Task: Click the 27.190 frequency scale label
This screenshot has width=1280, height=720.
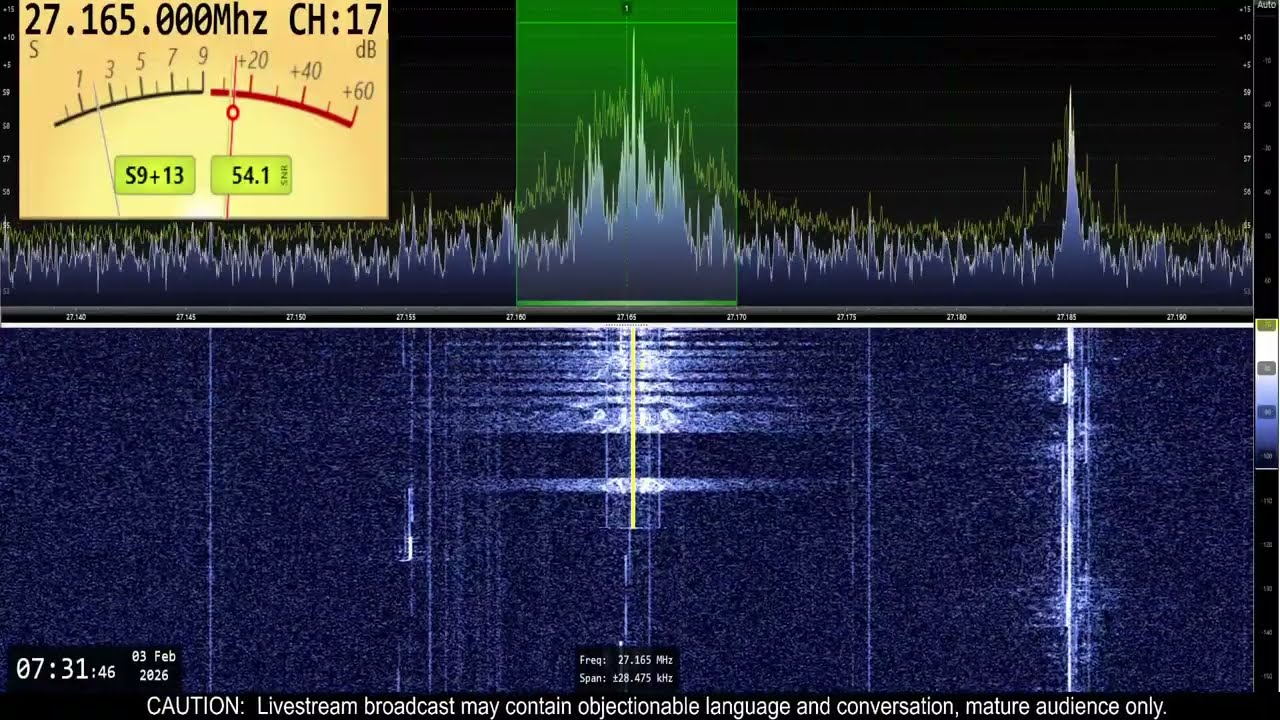Action: click(x=1176, y=317)
